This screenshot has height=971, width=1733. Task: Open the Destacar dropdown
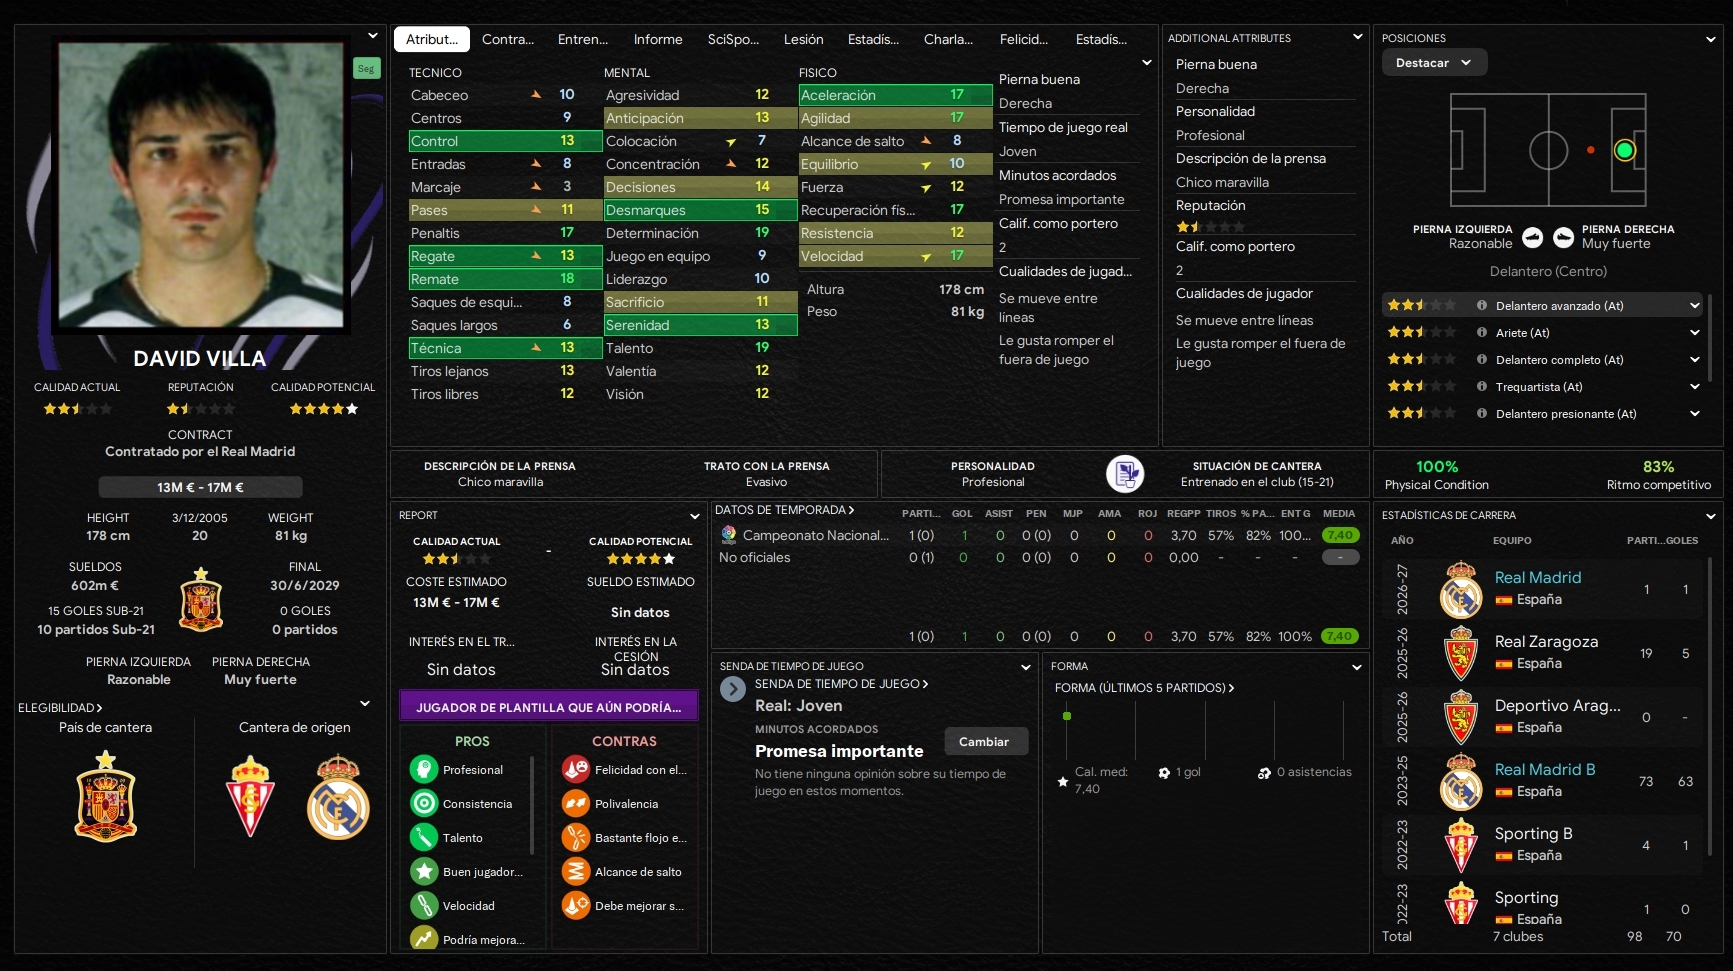(1435, 63)
